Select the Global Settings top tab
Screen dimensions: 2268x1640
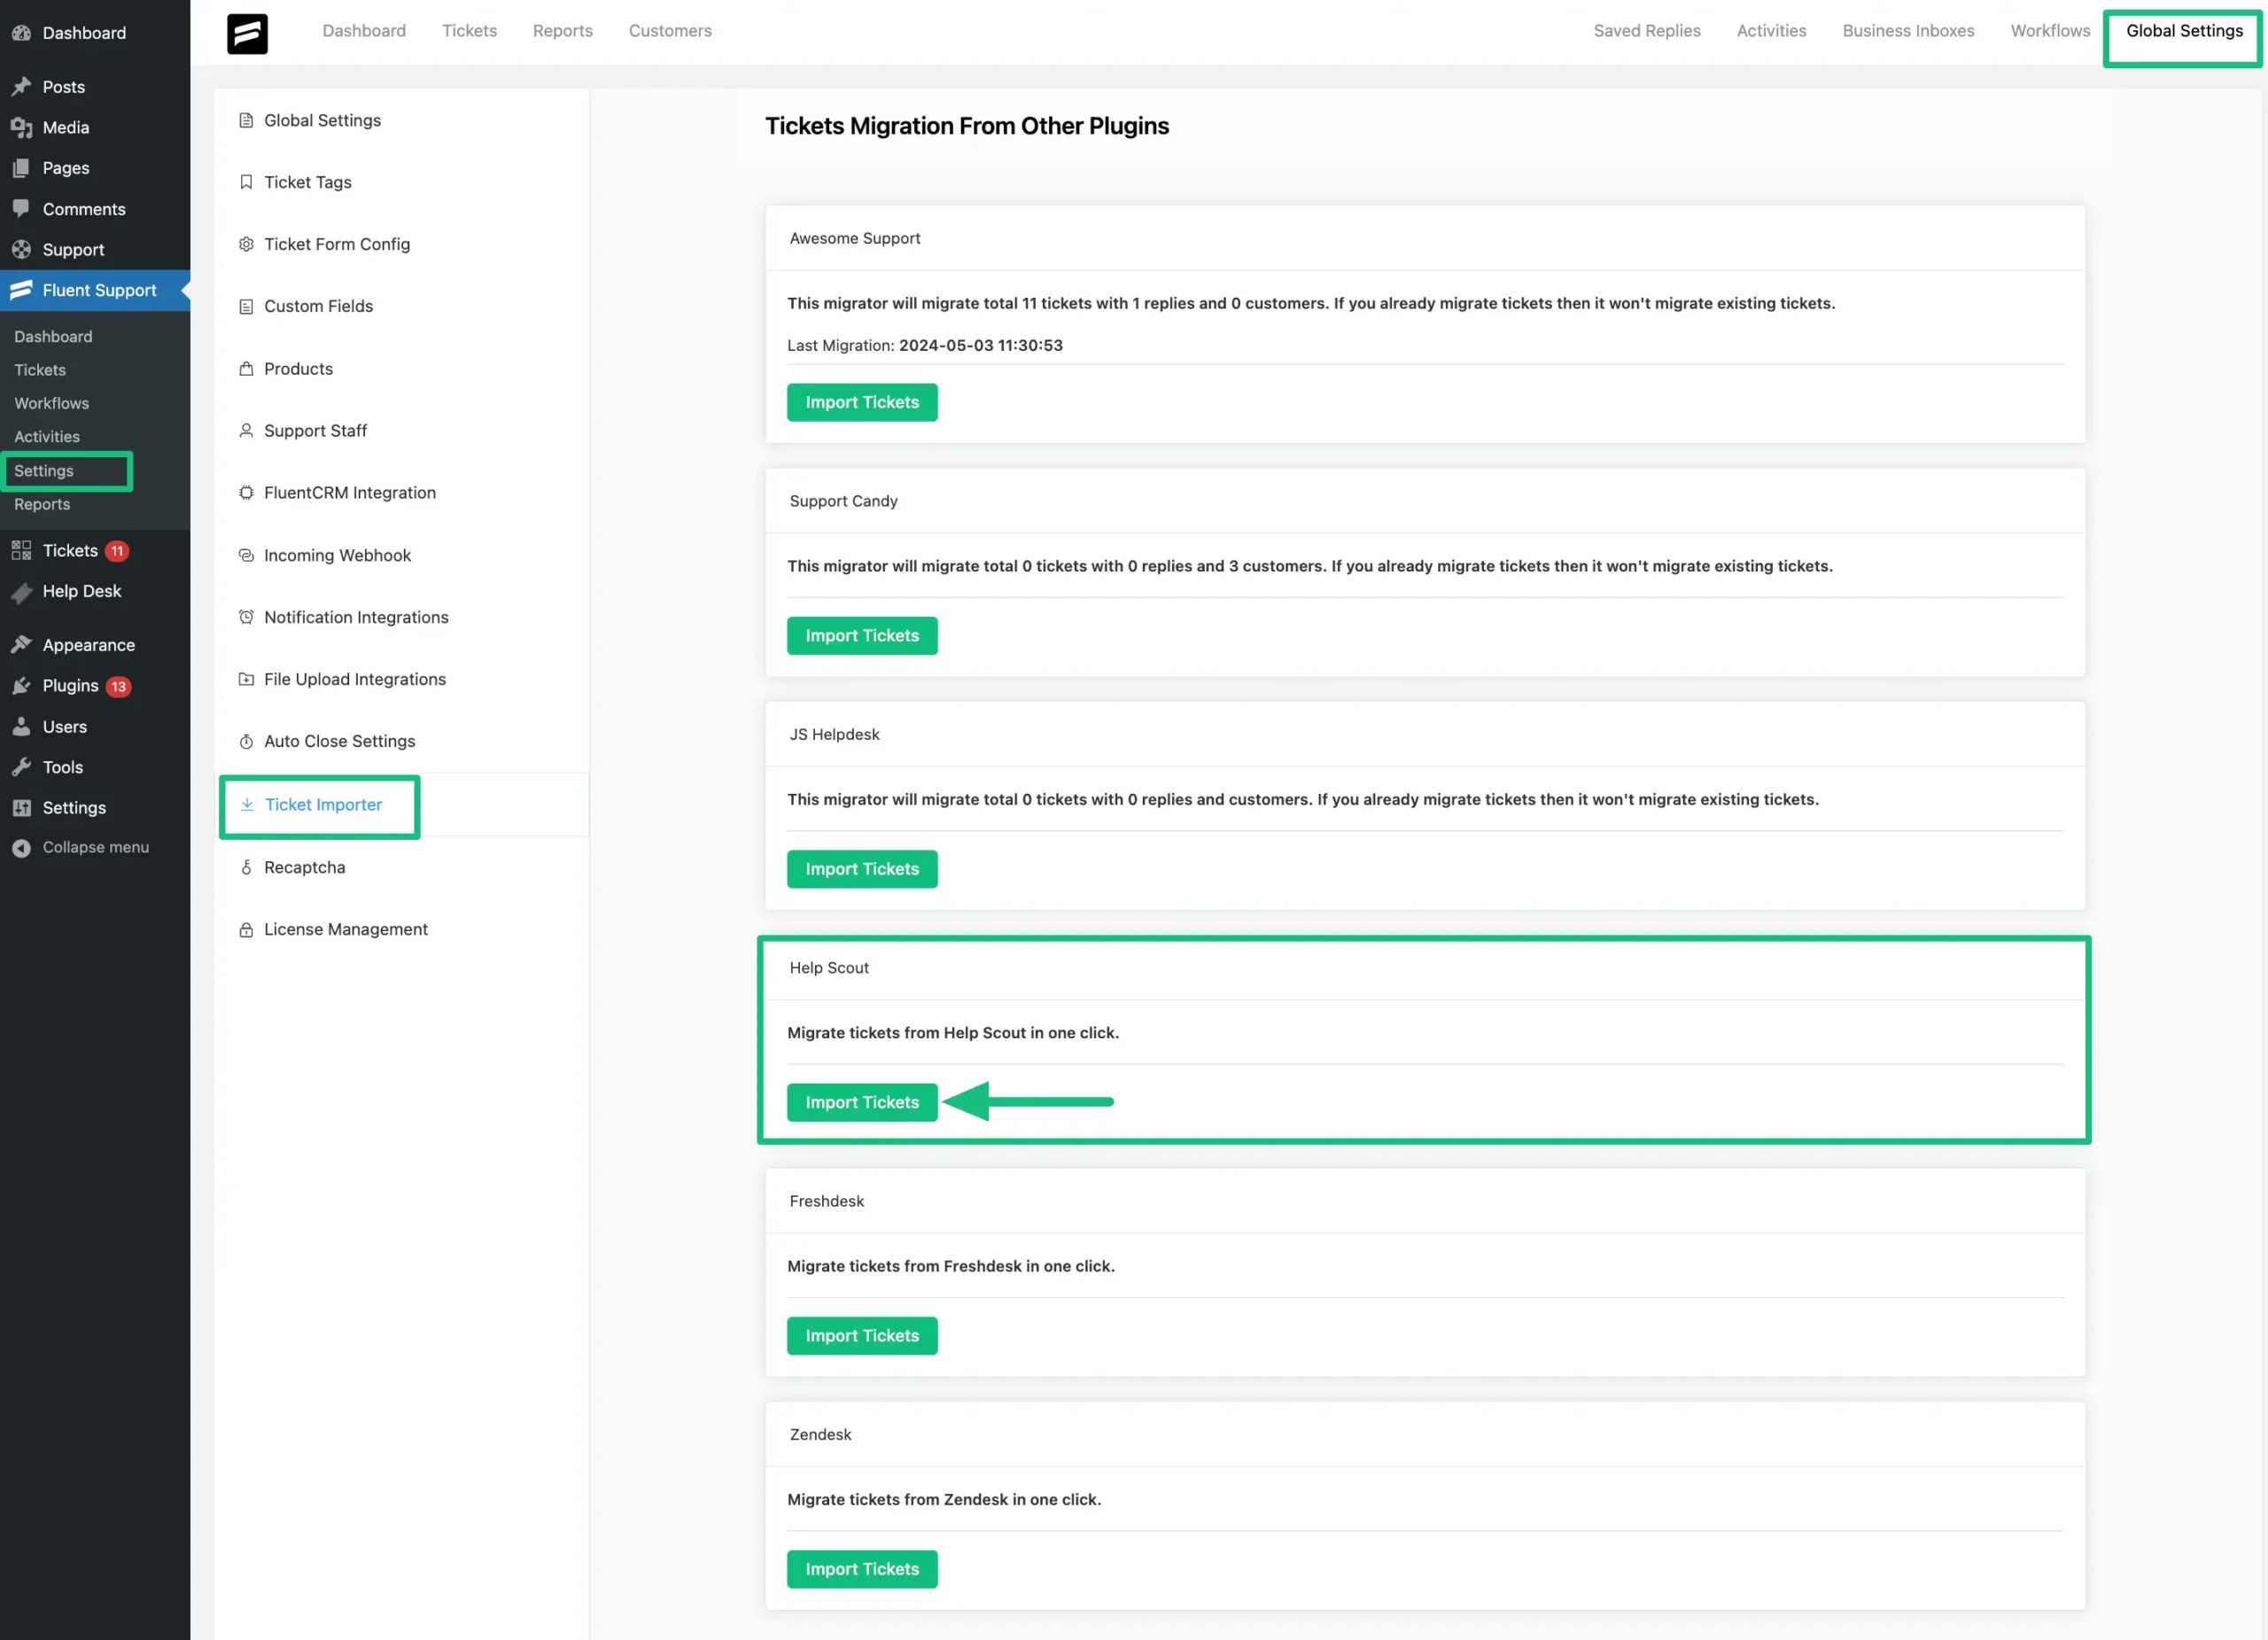(2184, 31)
